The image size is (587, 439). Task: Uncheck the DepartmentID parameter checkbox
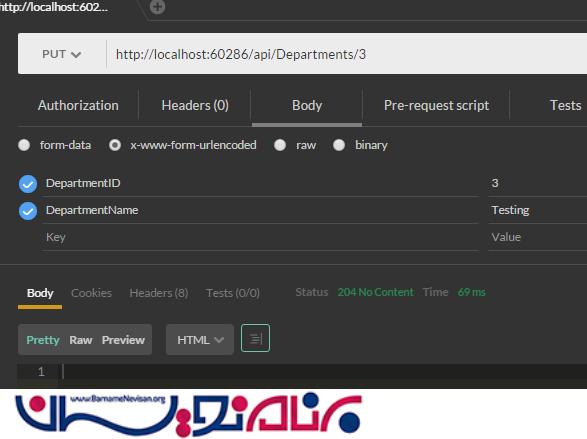click(x=28, y=184)
